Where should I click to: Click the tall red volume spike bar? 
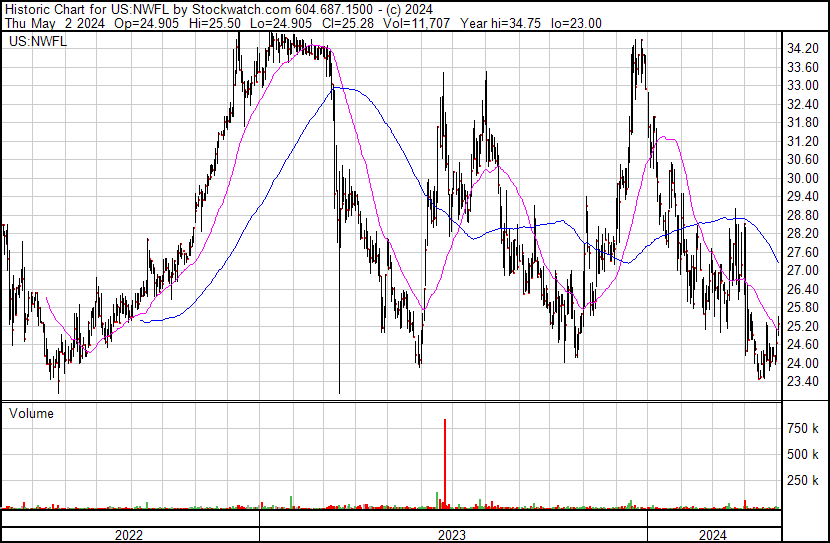445,464
